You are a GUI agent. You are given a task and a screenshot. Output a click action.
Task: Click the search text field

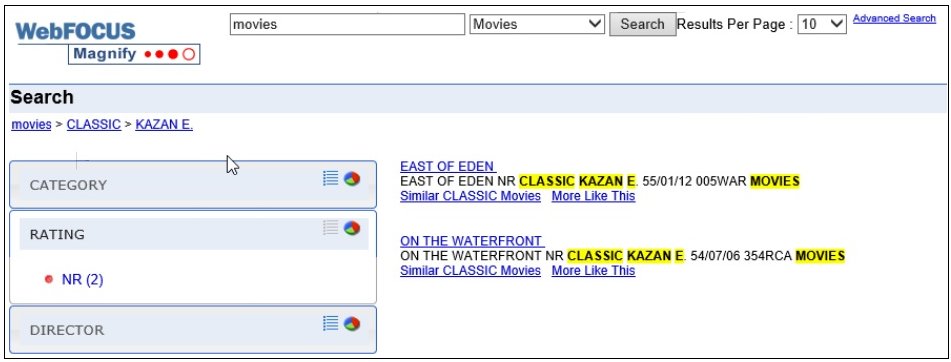point(347,24)
